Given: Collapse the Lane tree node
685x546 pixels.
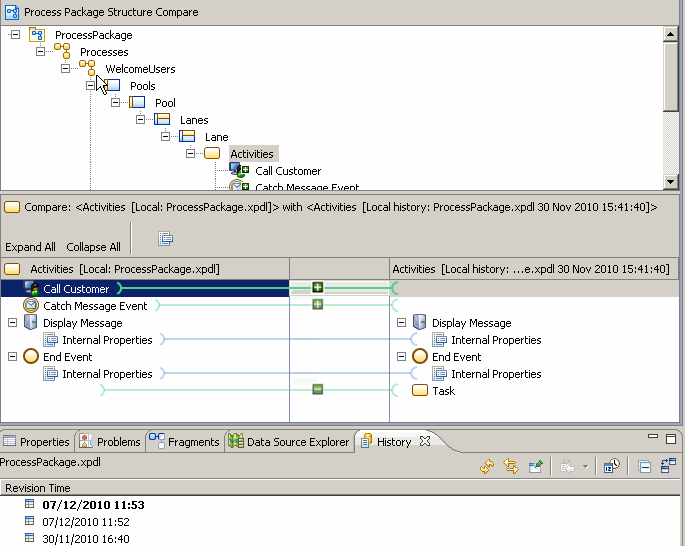Looking at the screenshot, I should pos(165,137).
